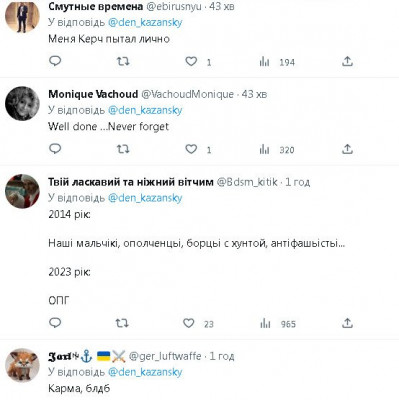Open the profile name 'Твій ласкавий та ніжний вітчим'
The width and height of the screenshot is (399, 400).
pos(131,182)
